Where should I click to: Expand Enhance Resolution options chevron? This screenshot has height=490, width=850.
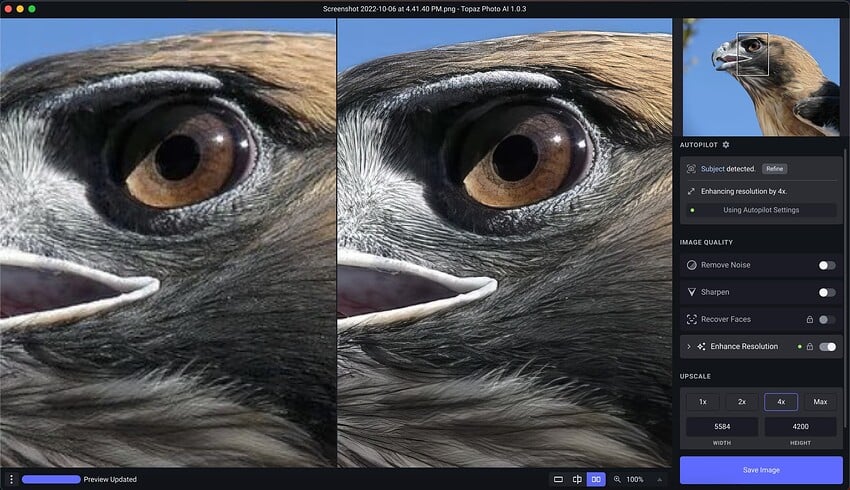coord(689,346)
